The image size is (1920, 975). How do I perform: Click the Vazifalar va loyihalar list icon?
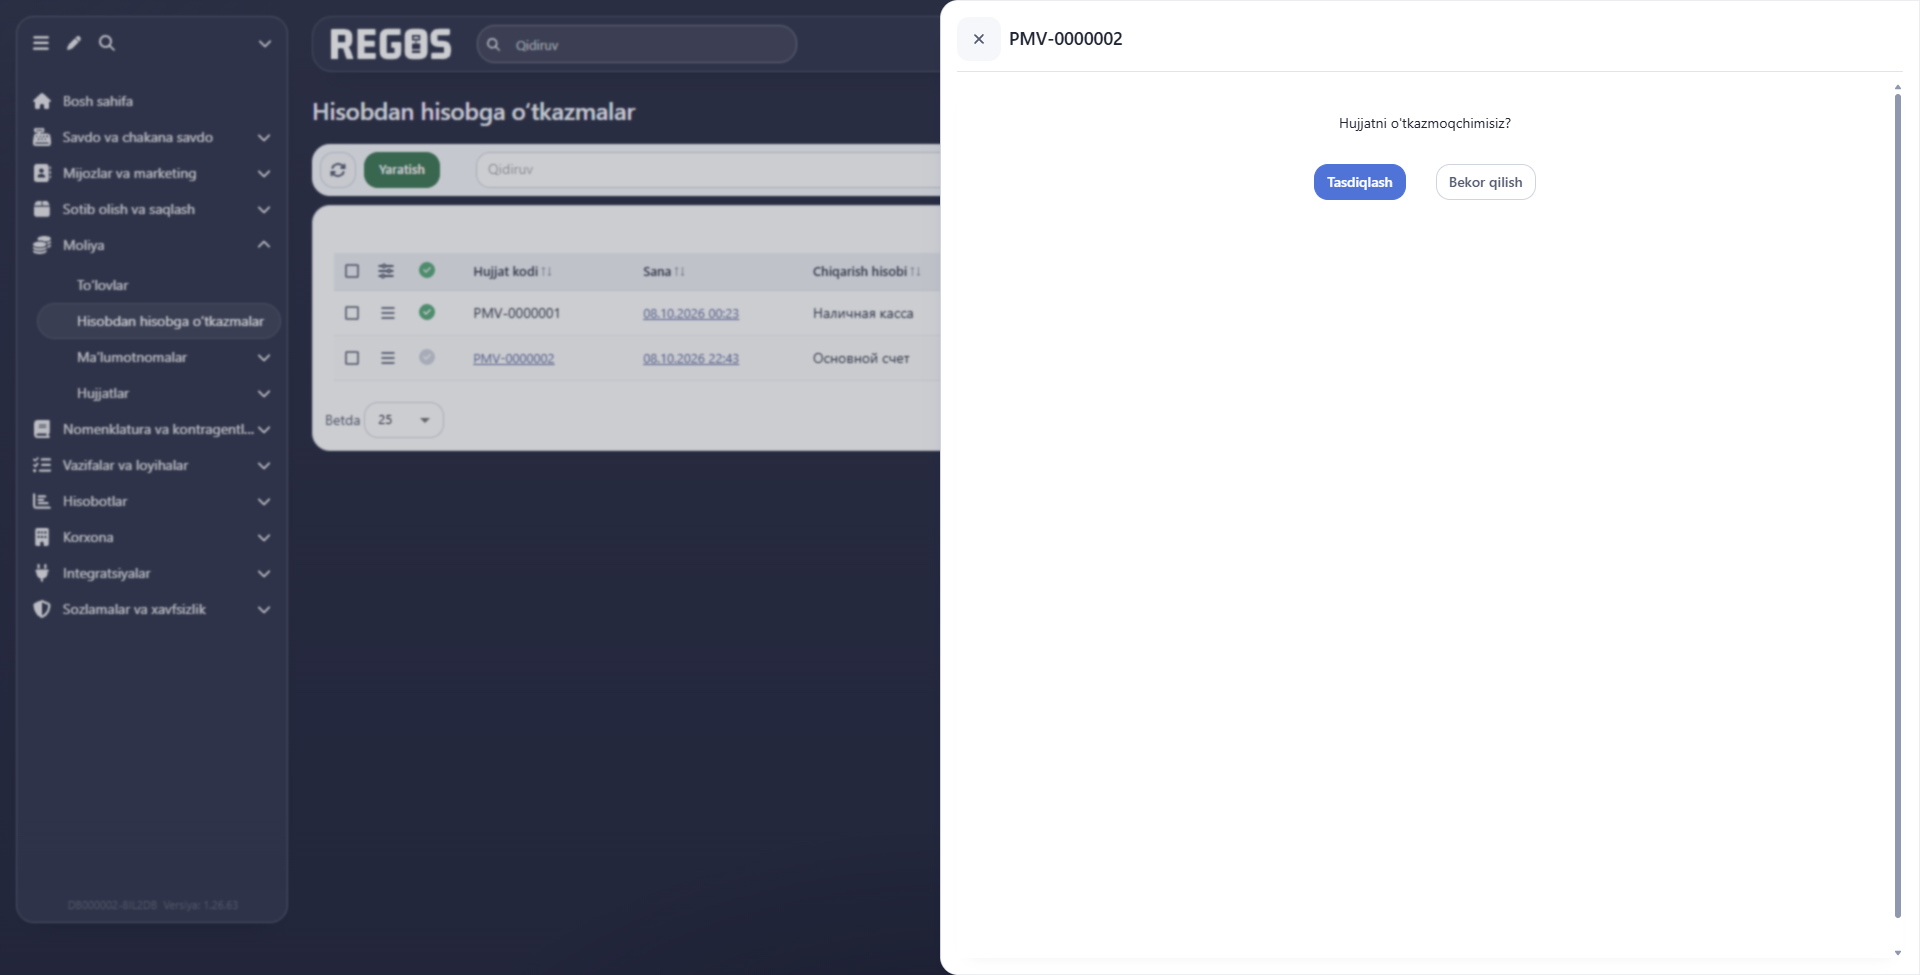(42, 465)
